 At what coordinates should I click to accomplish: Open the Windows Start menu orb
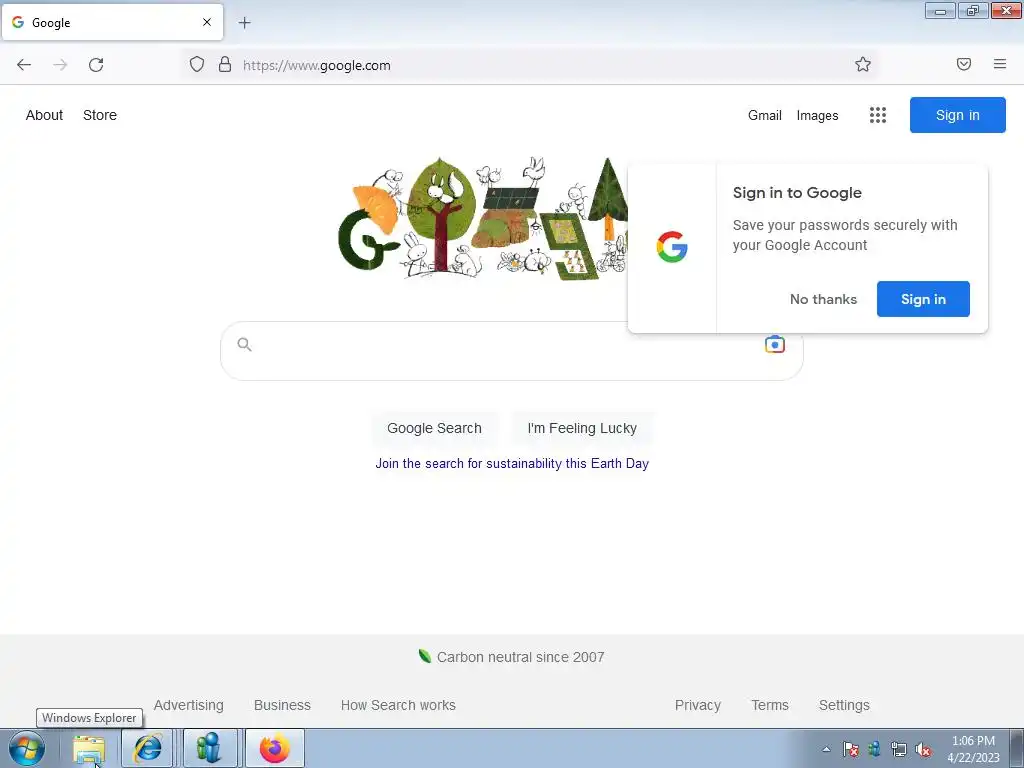pyautogui.click(x=27, y=748)
